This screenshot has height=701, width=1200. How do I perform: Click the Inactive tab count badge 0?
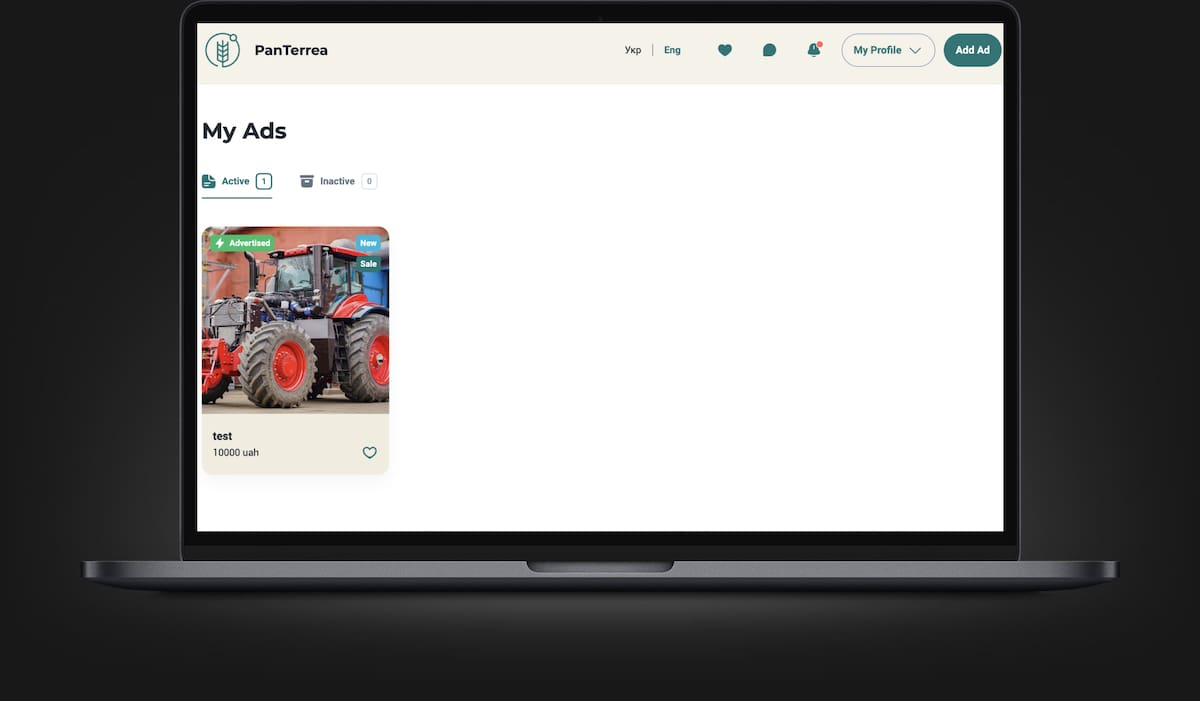coord(369,181)
